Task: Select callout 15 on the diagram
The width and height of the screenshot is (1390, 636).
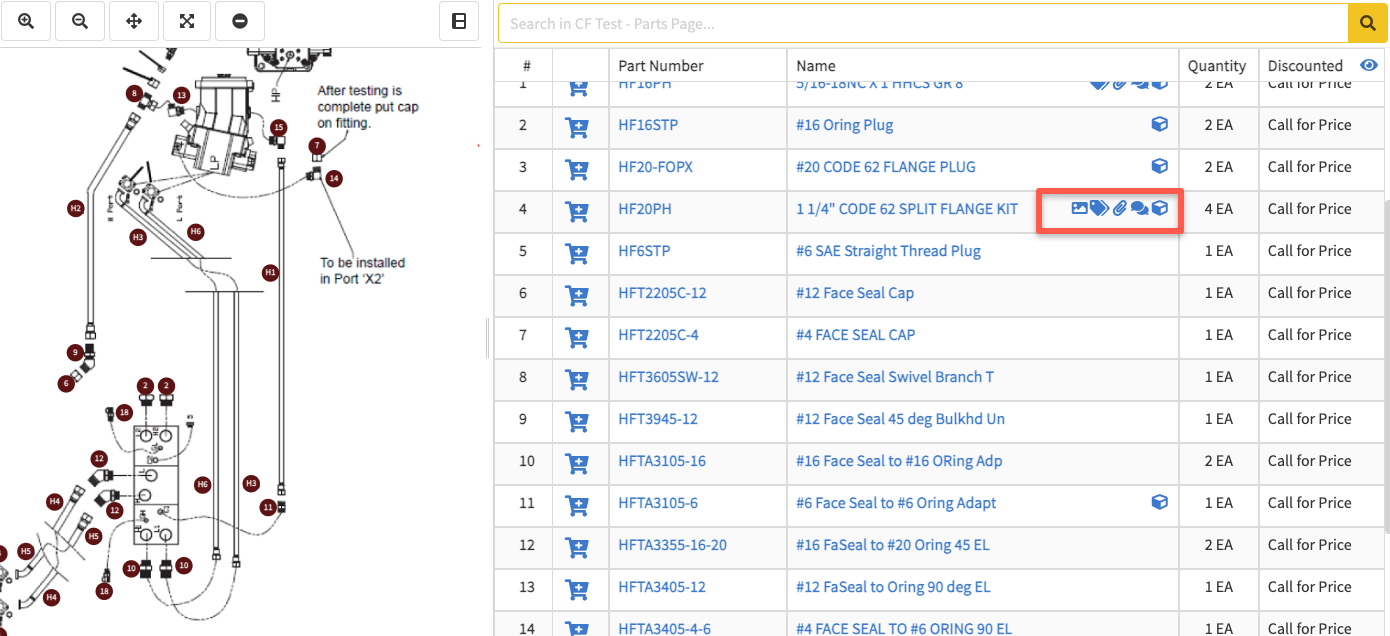Action: [279, 127]
